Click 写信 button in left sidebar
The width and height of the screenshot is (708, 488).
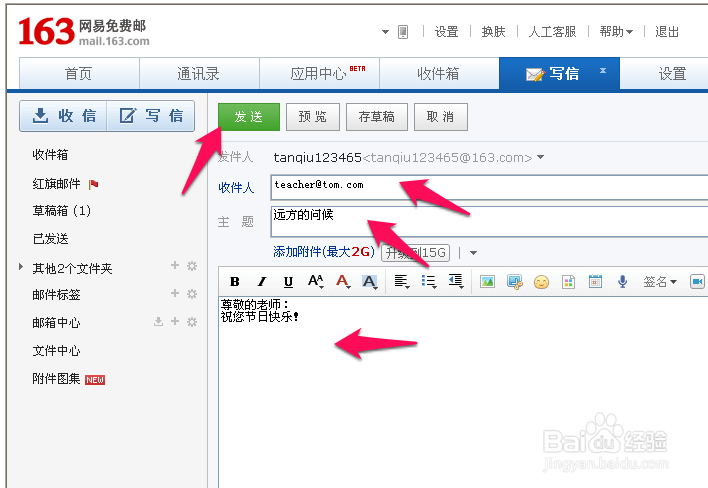click(151, 116)
